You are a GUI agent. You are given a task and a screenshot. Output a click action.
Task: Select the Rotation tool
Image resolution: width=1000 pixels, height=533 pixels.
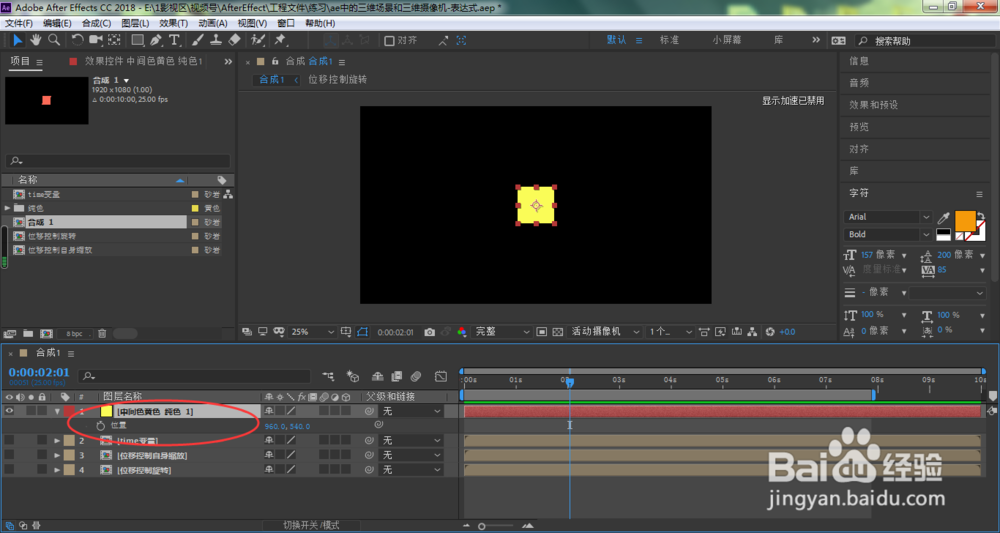click(x=77, y=40)
